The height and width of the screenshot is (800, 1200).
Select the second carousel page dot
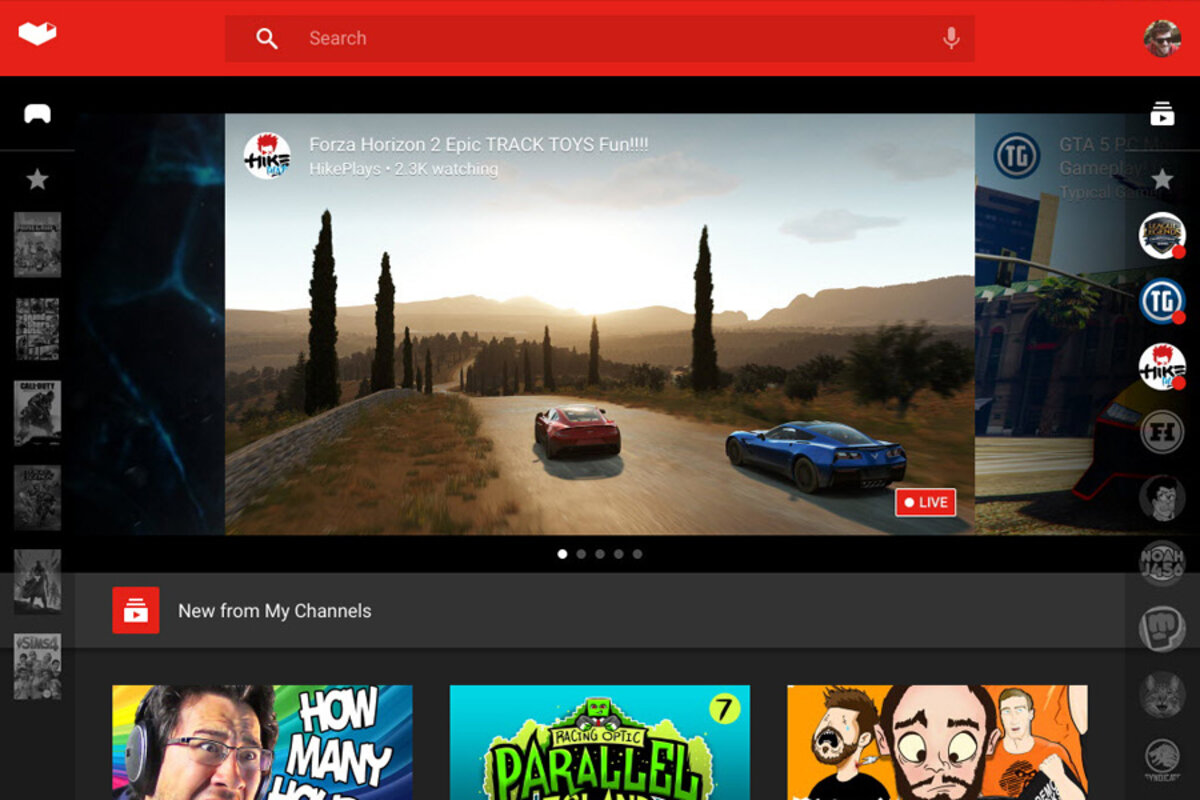pos(581,553)
